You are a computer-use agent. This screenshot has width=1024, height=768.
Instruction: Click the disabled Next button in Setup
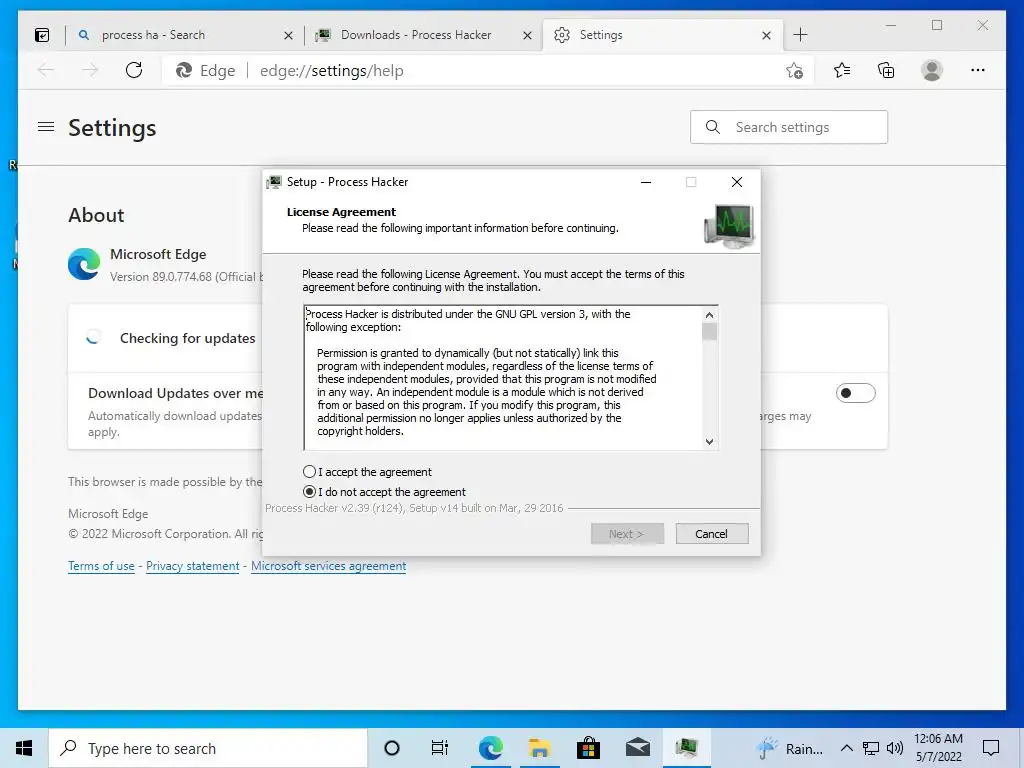coord(627,534)
